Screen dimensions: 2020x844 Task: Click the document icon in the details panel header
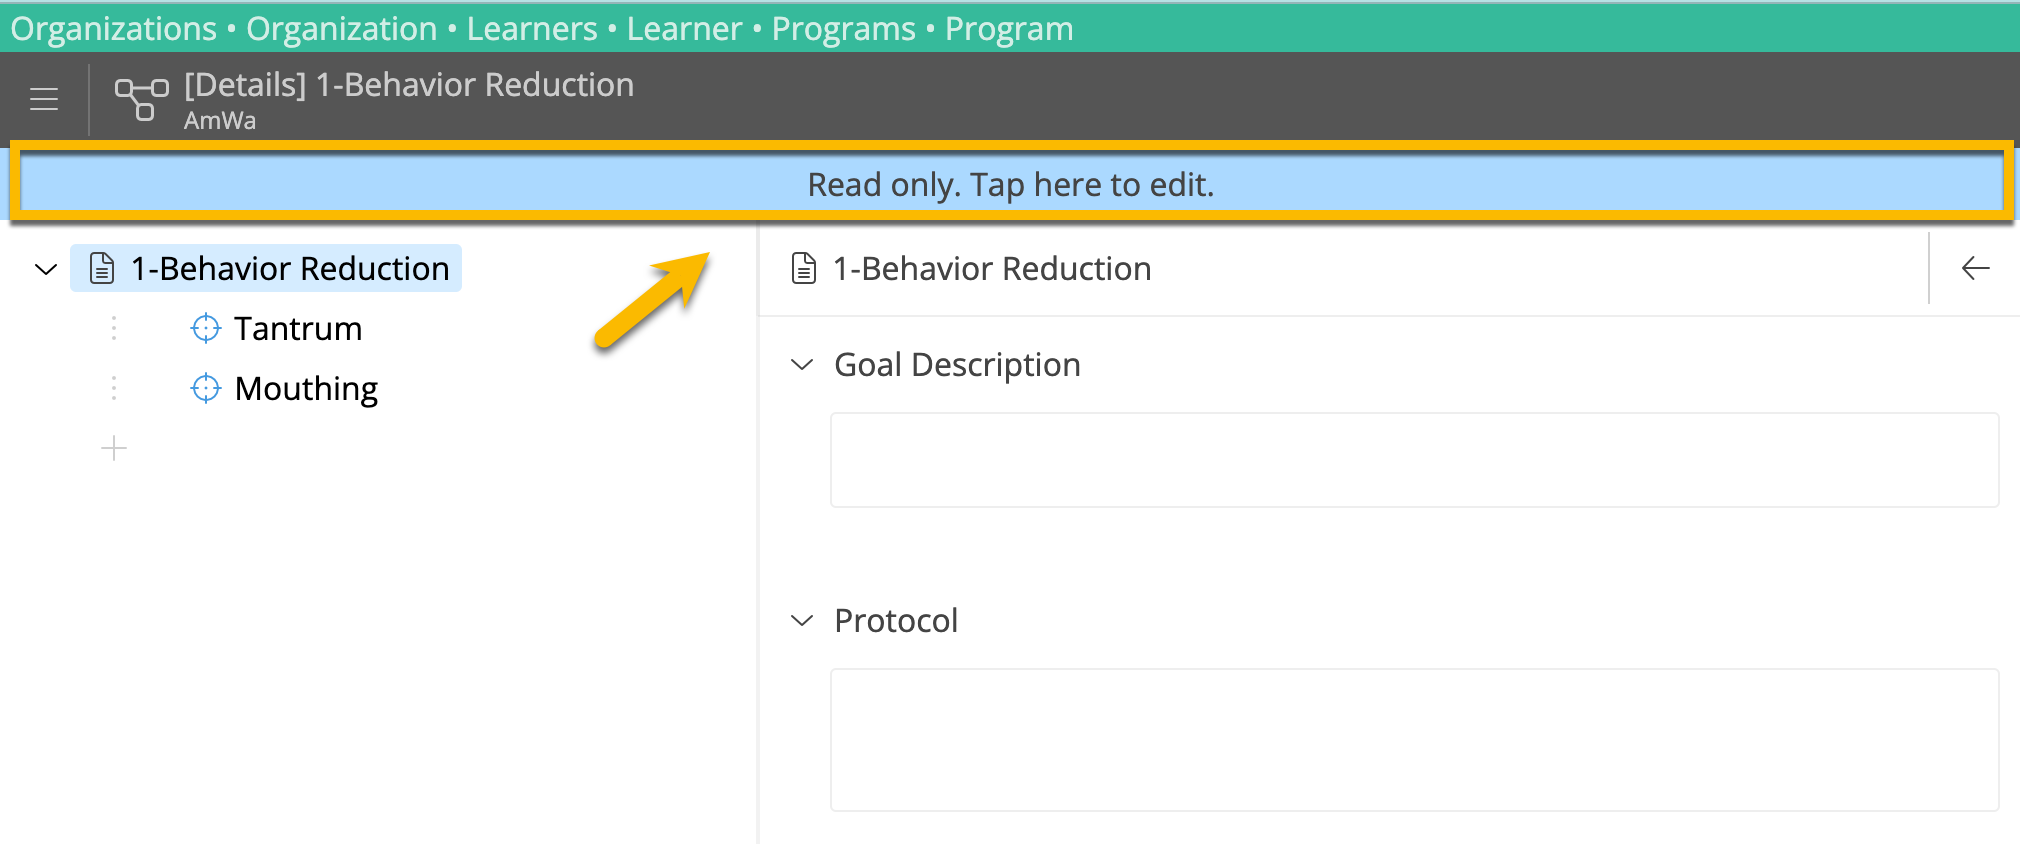(x=802, y=267)
